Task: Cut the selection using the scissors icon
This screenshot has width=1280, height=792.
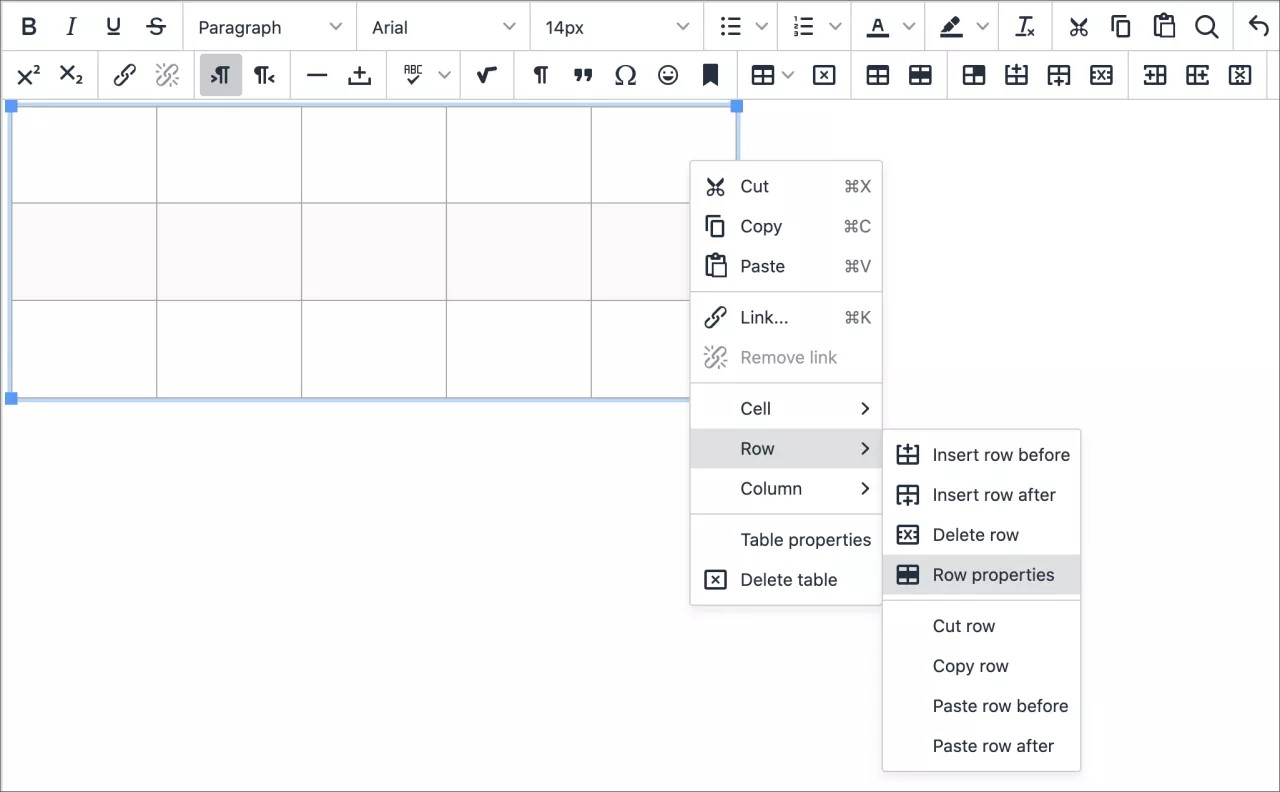Action: [1078, 27]
